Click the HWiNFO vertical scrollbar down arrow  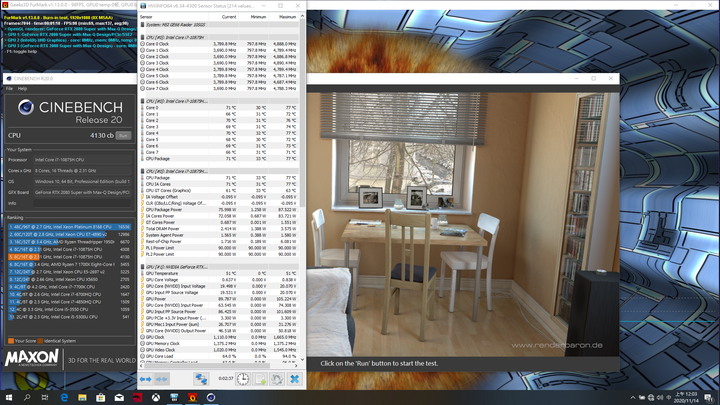click(302, 360)
